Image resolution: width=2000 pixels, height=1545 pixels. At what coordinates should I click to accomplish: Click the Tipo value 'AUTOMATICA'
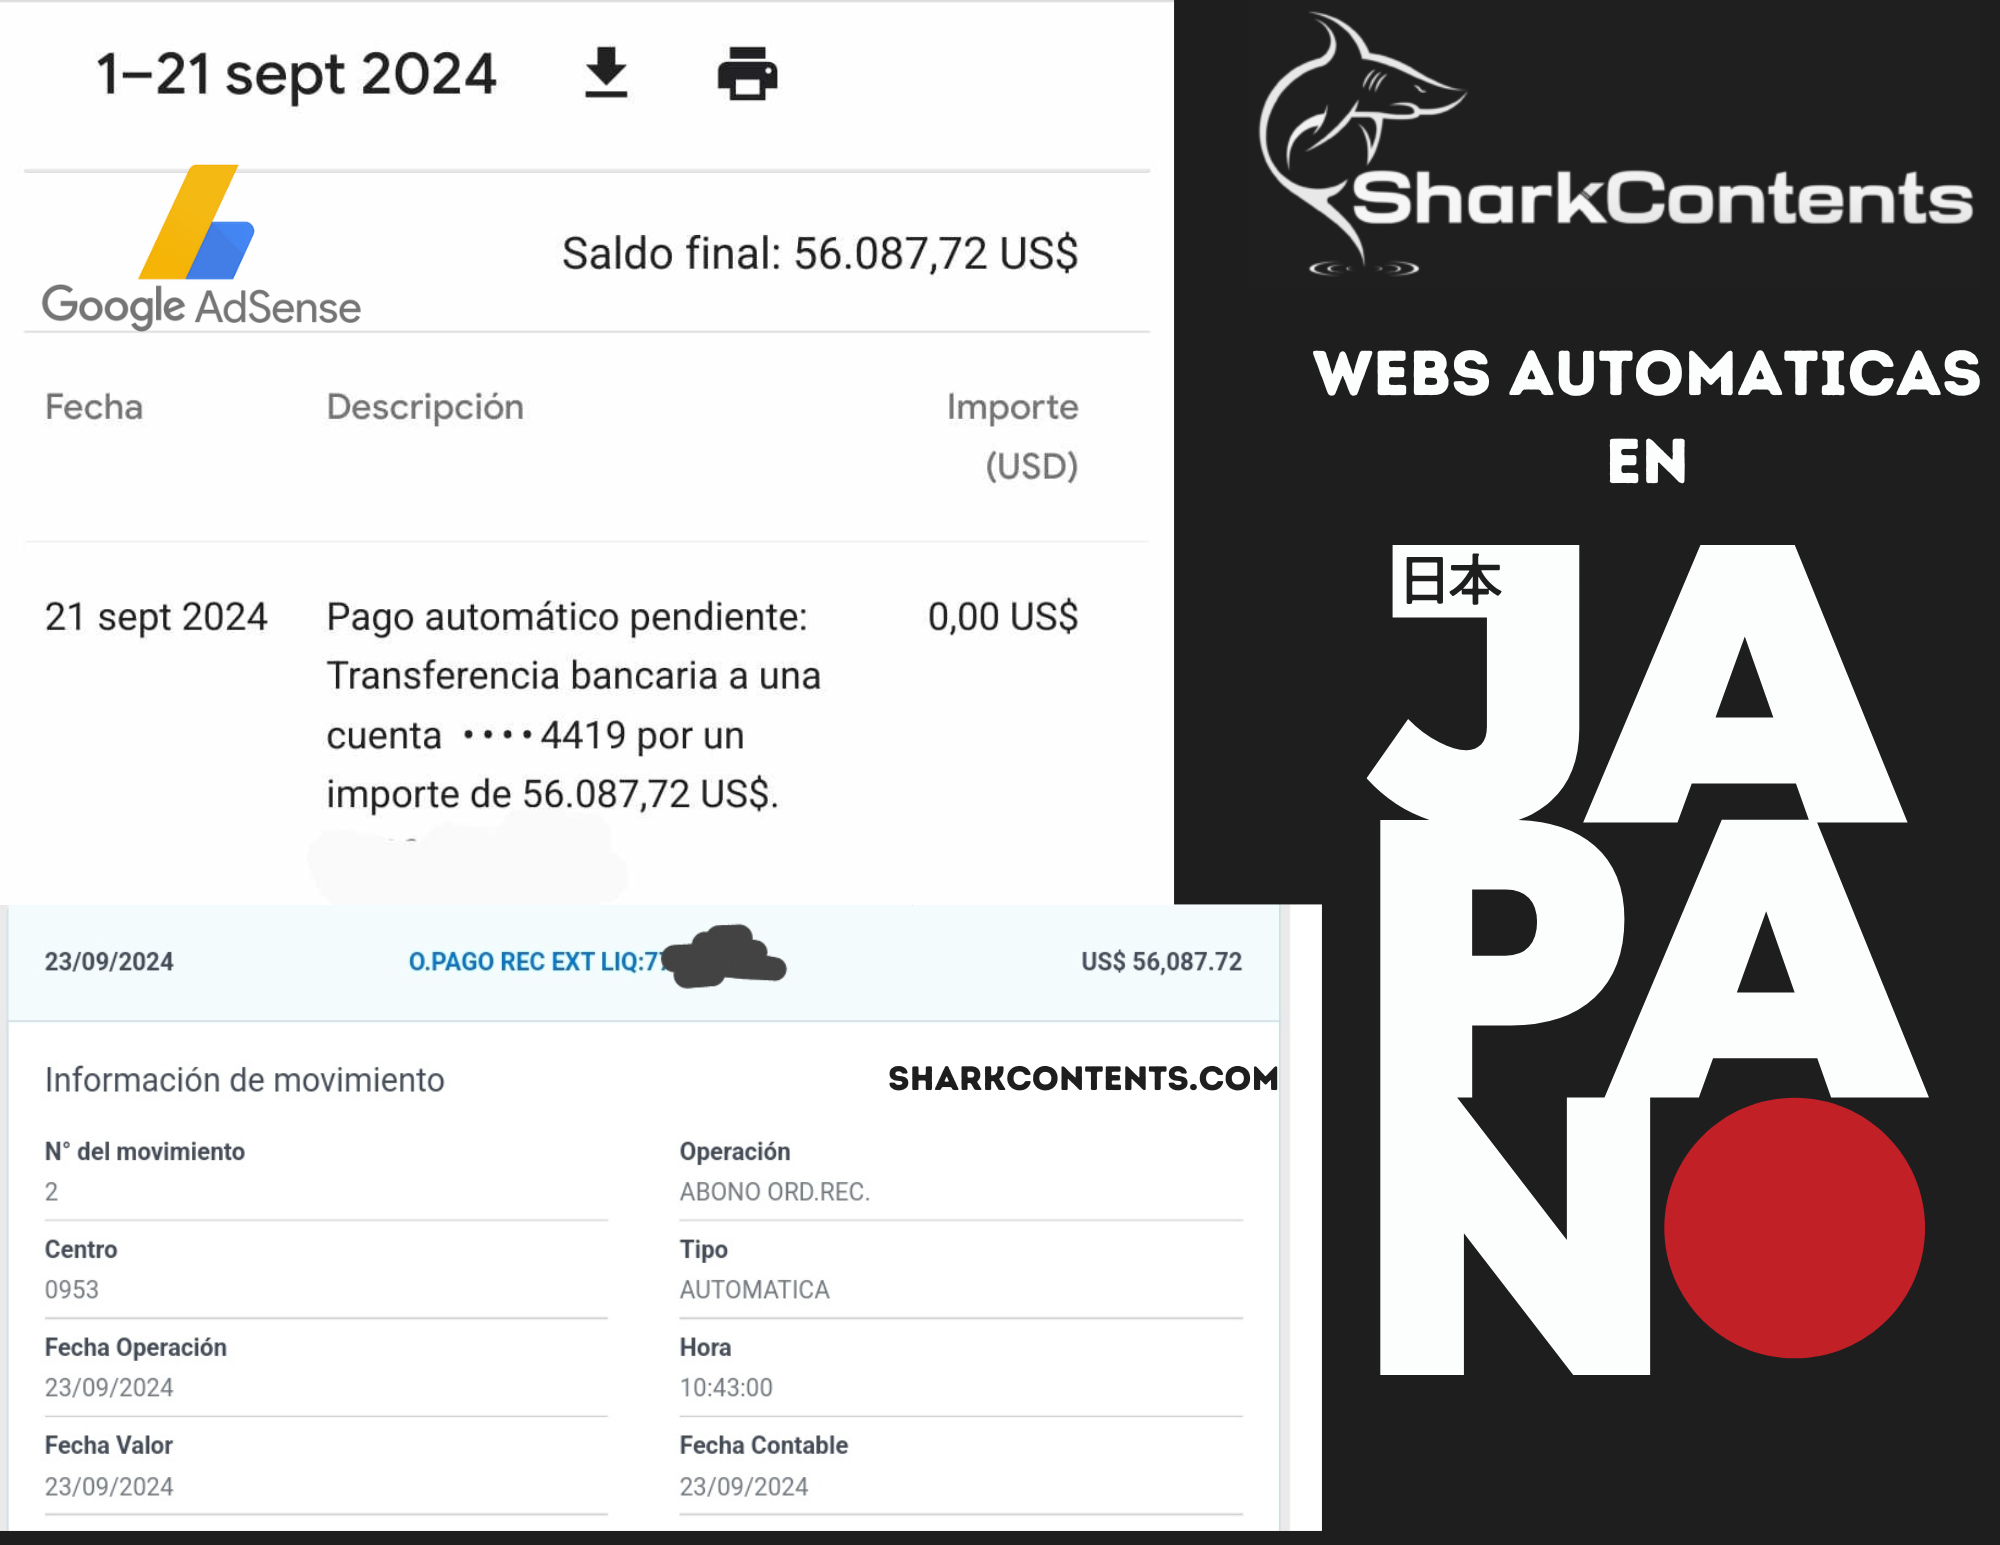tap(755, 1290)
